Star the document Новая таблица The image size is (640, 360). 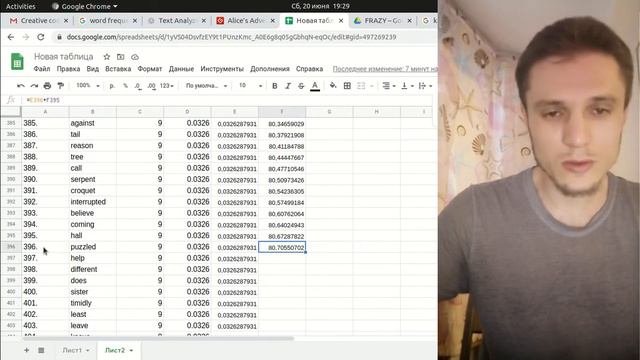click(x=107, y=57)
